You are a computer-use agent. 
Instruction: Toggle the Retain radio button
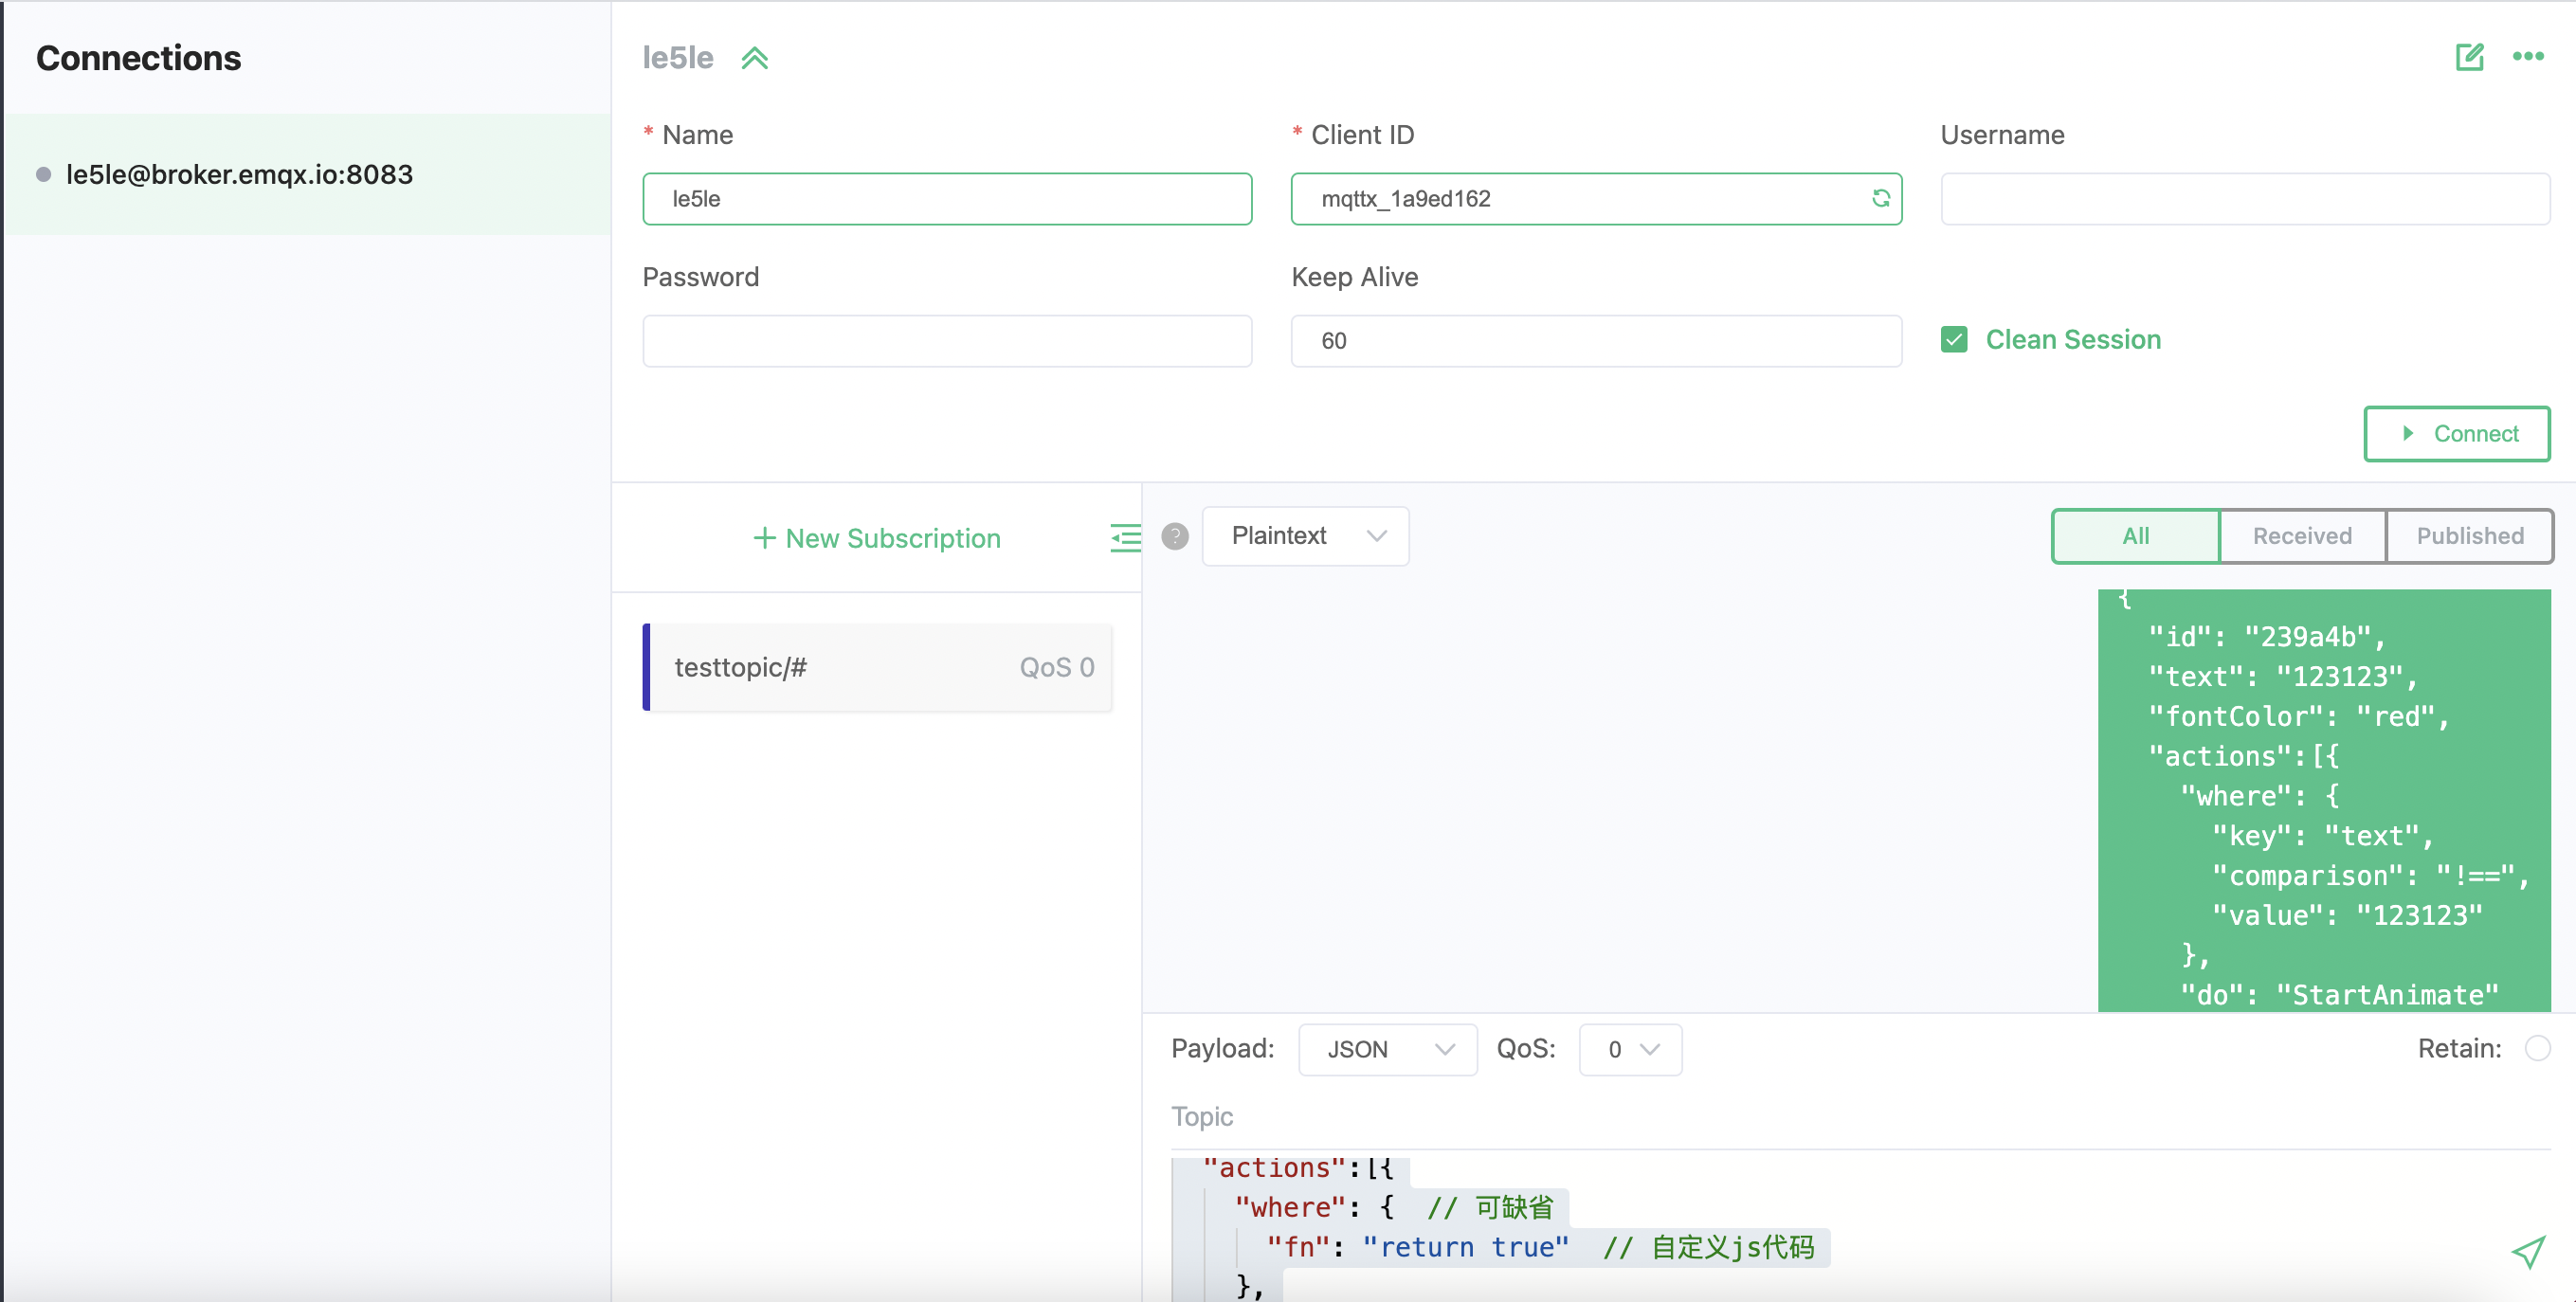[x=2537, y=1048]
